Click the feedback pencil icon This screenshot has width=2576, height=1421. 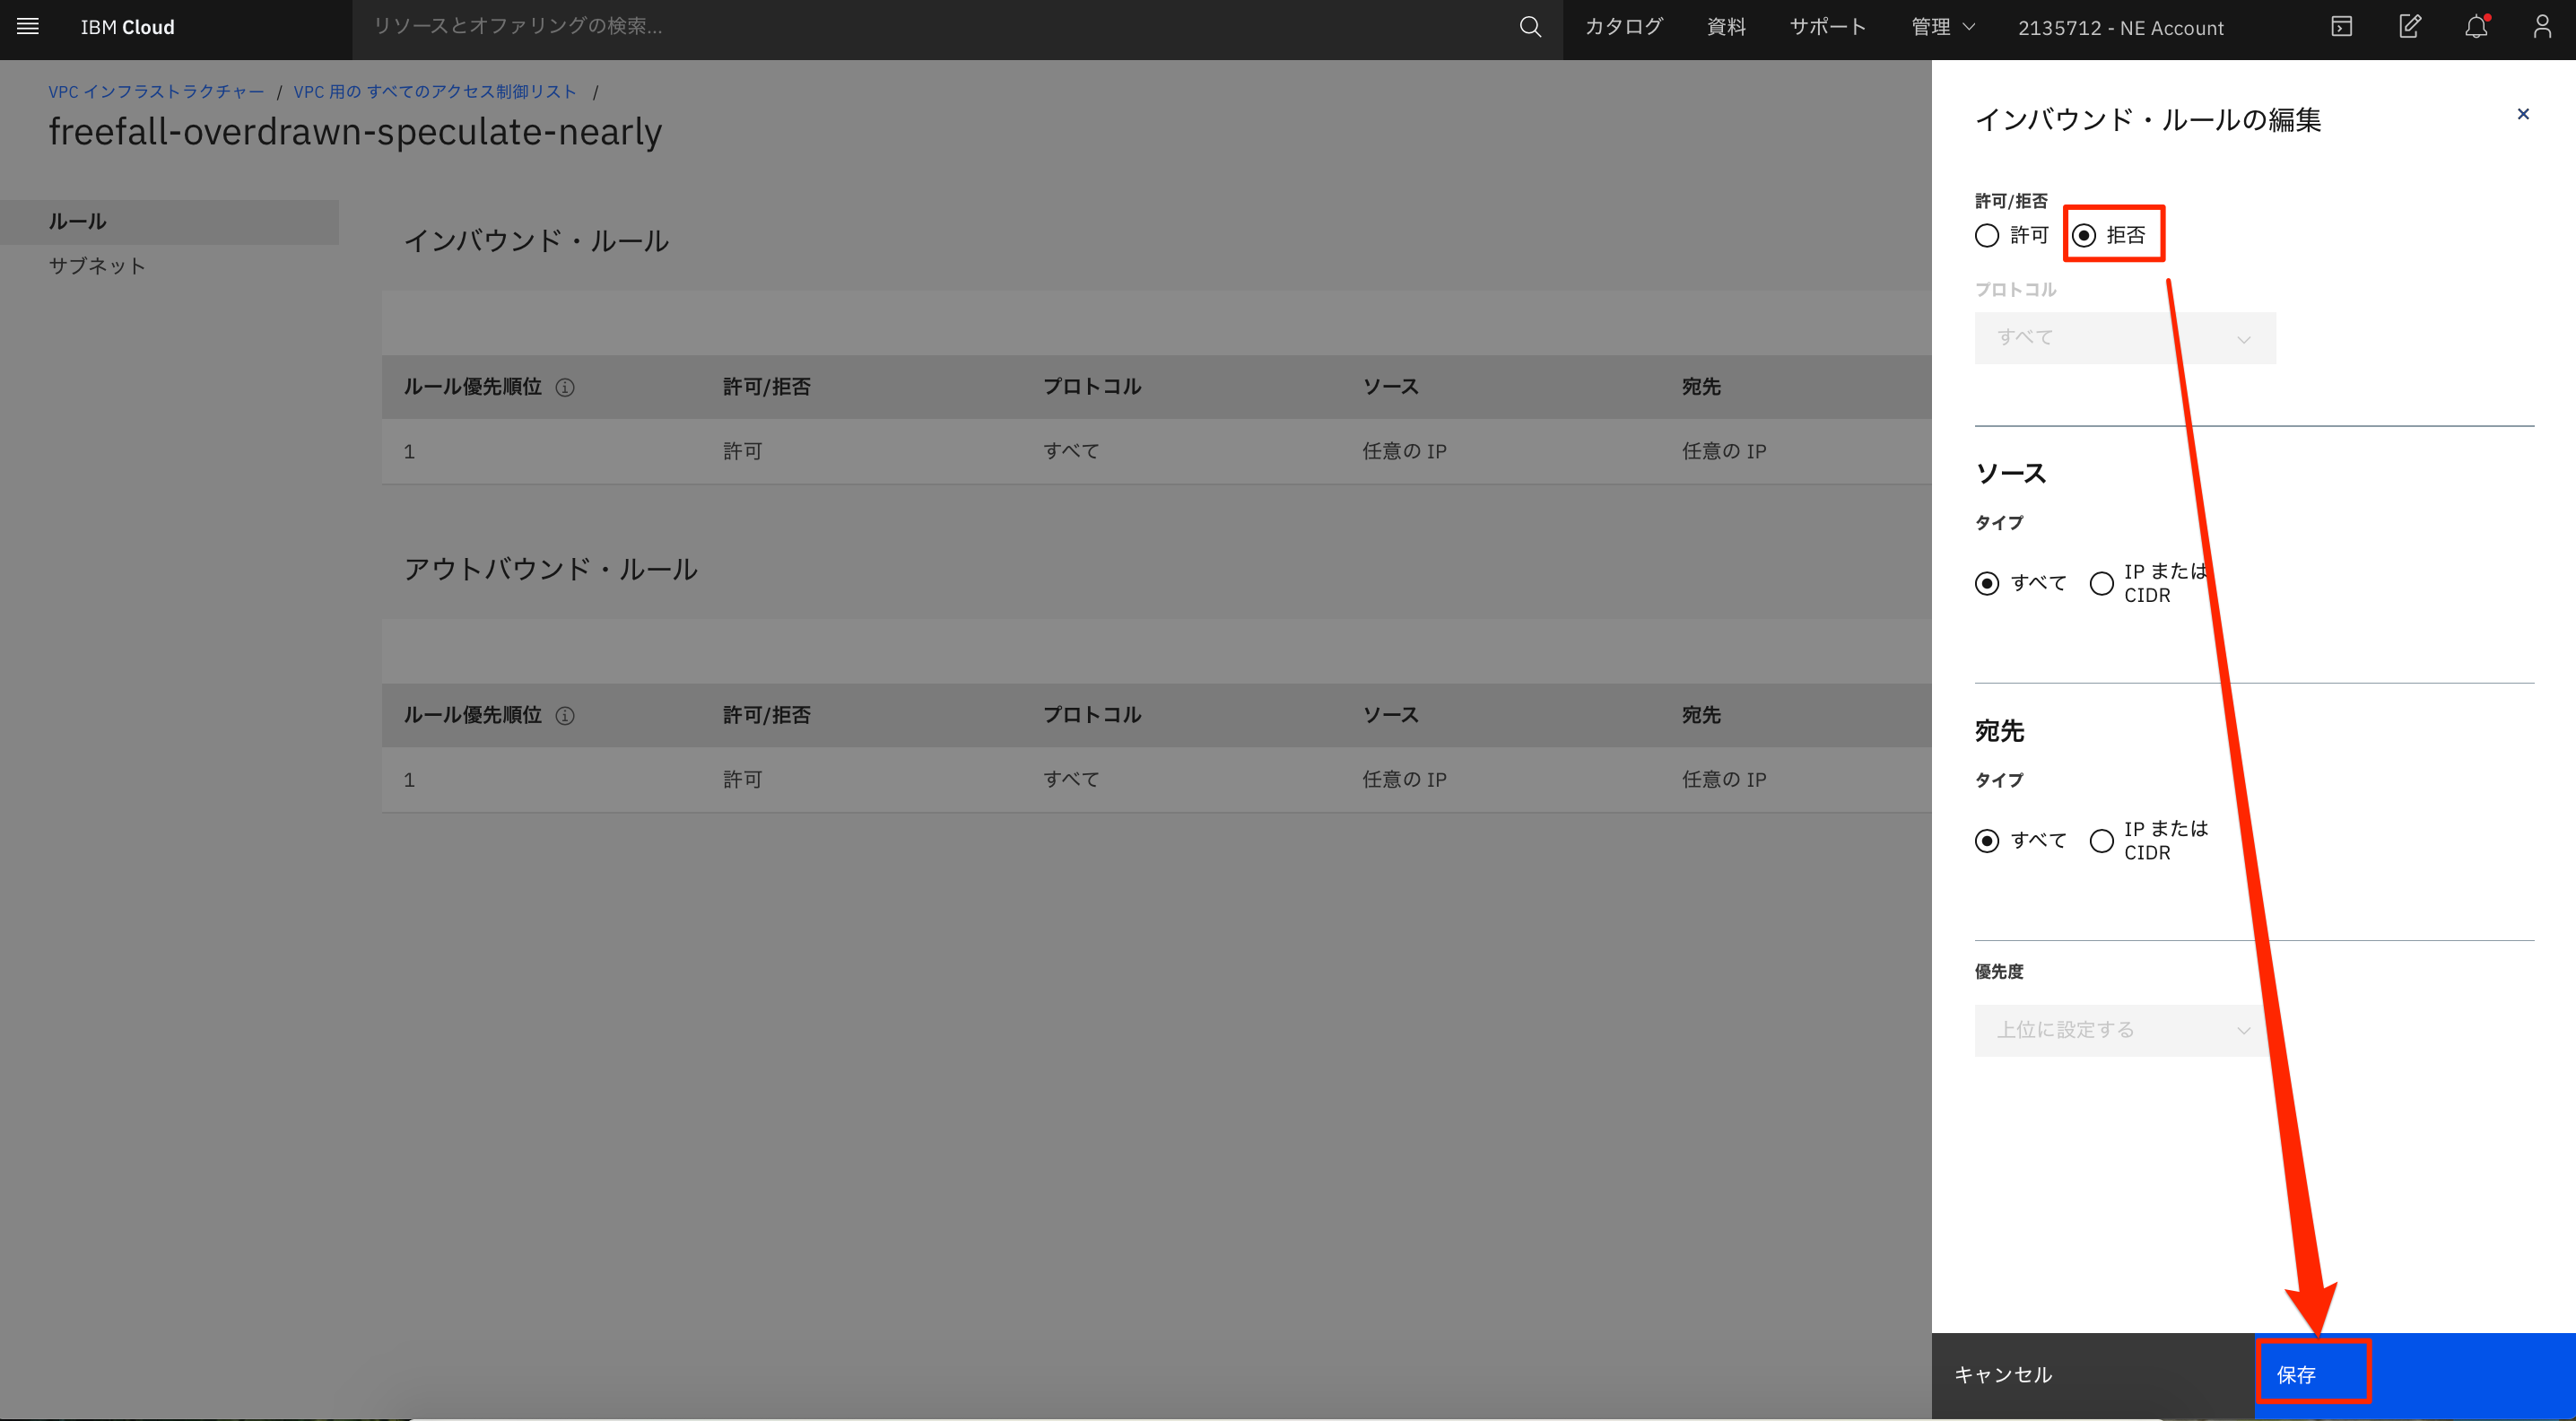(2409, 27)
